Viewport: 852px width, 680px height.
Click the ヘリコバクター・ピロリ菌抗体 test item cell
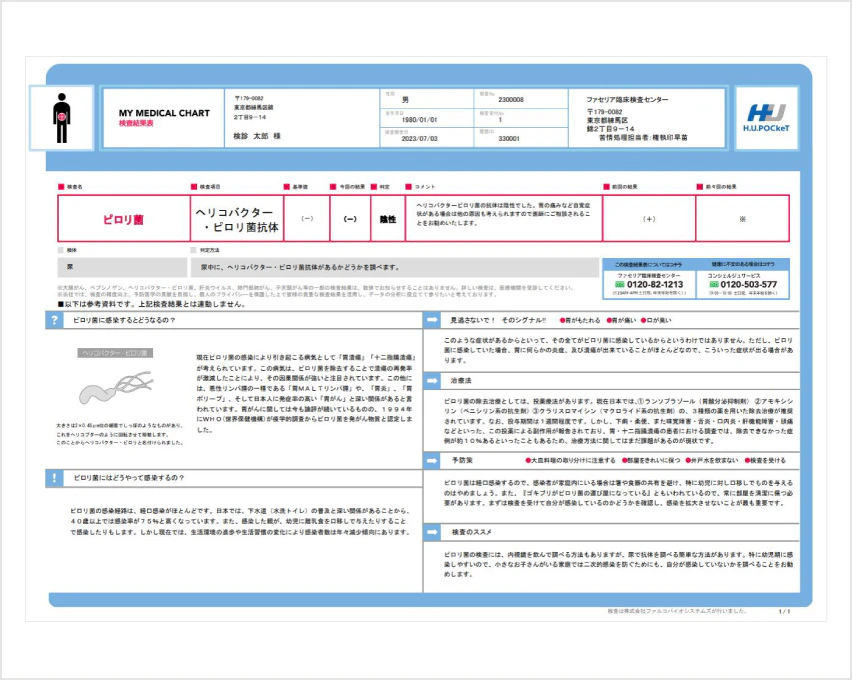coord(237,219)
